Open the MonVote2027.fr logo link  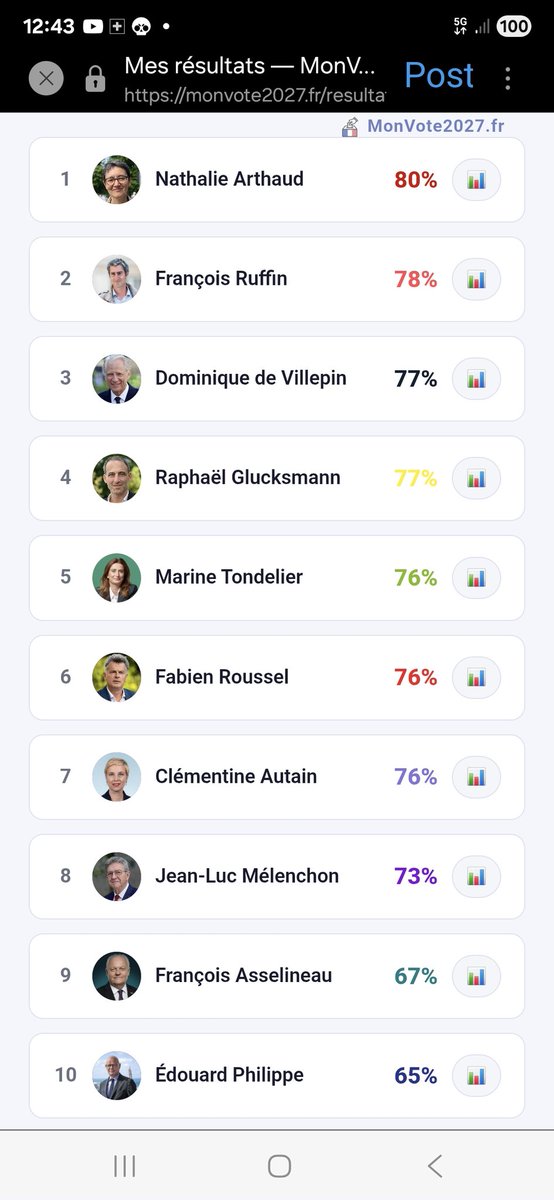tap(423, 126)
